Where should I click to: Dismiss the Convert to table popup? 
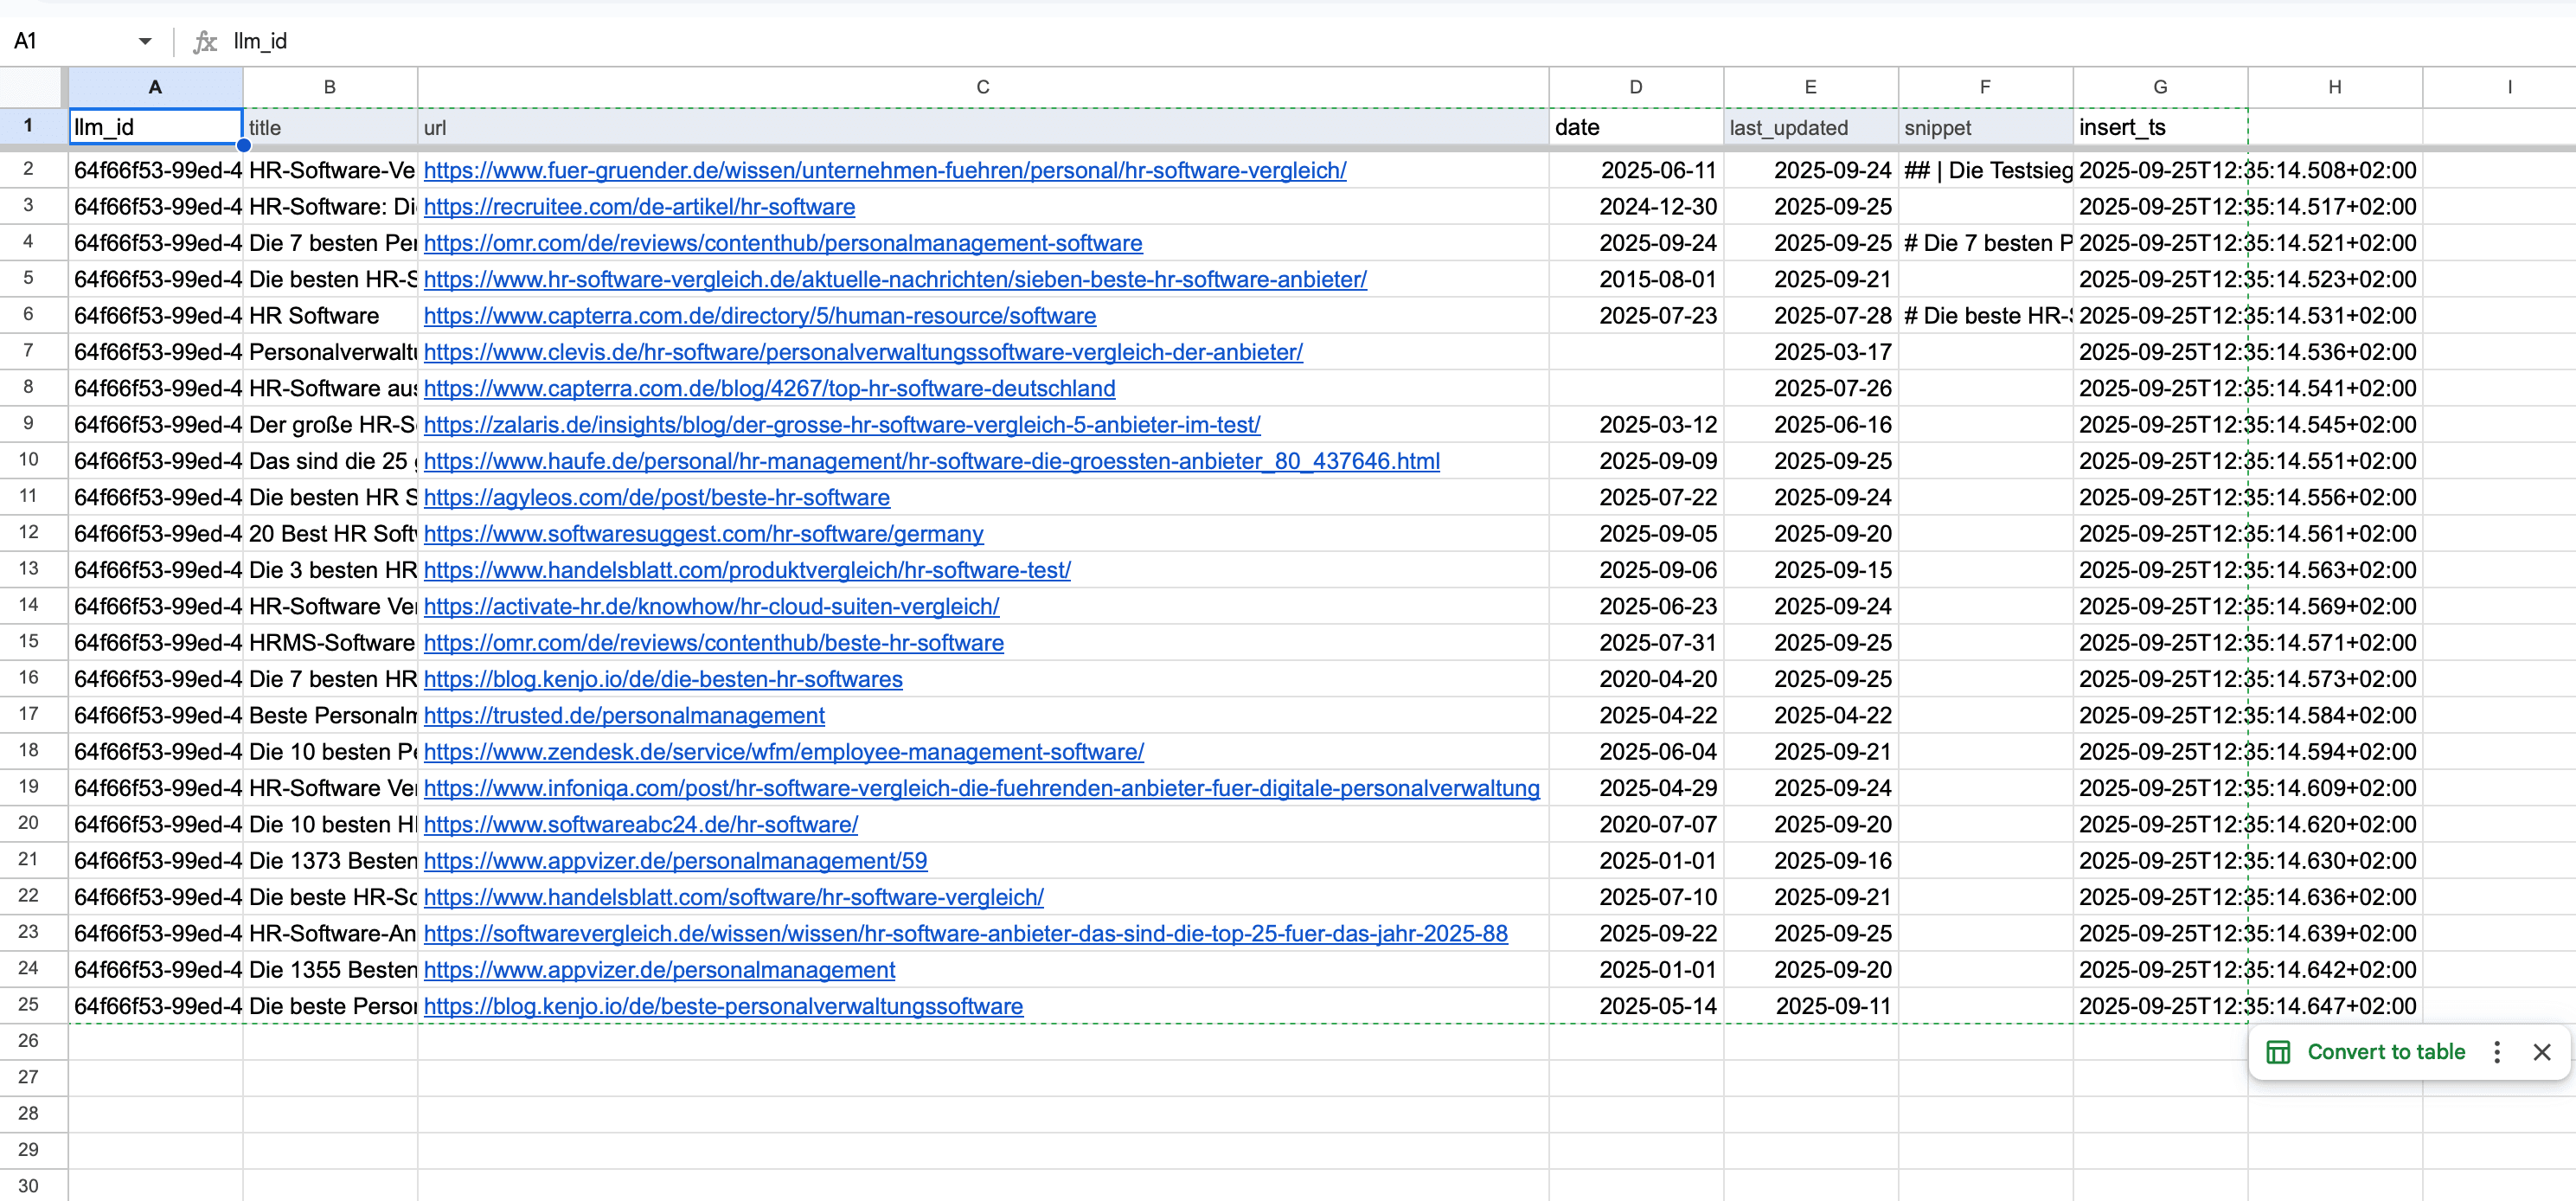(2541, 1052)
